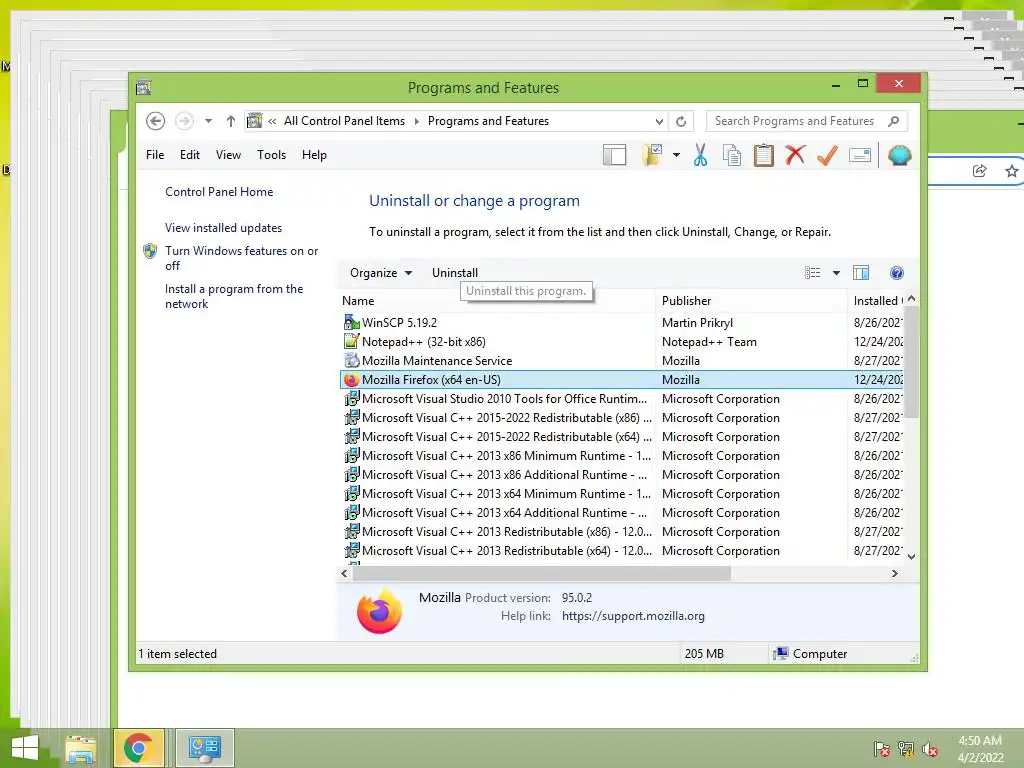Click the vertical scrollbar up arrow
The height and width of the screenshot is (768, 1024).
[912, 298]
